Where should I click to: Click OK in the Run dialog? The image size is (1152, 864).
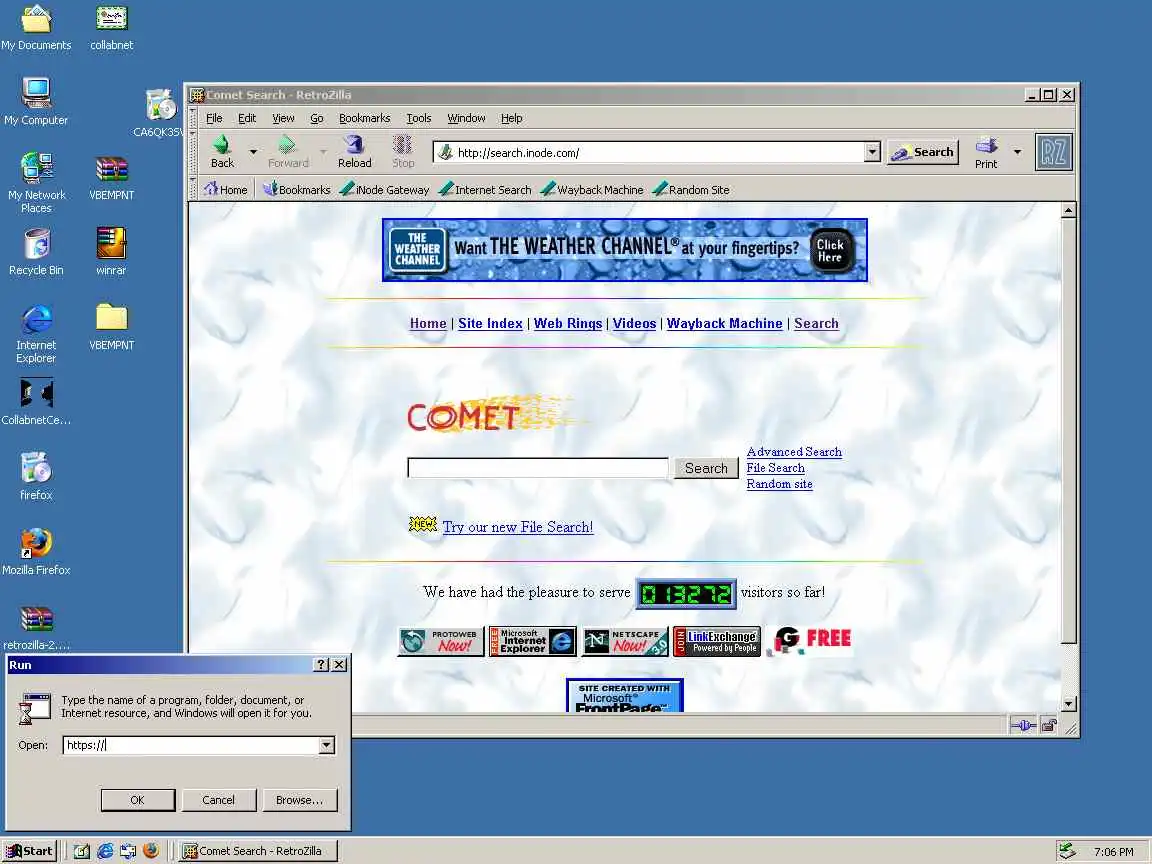point(137,800)
